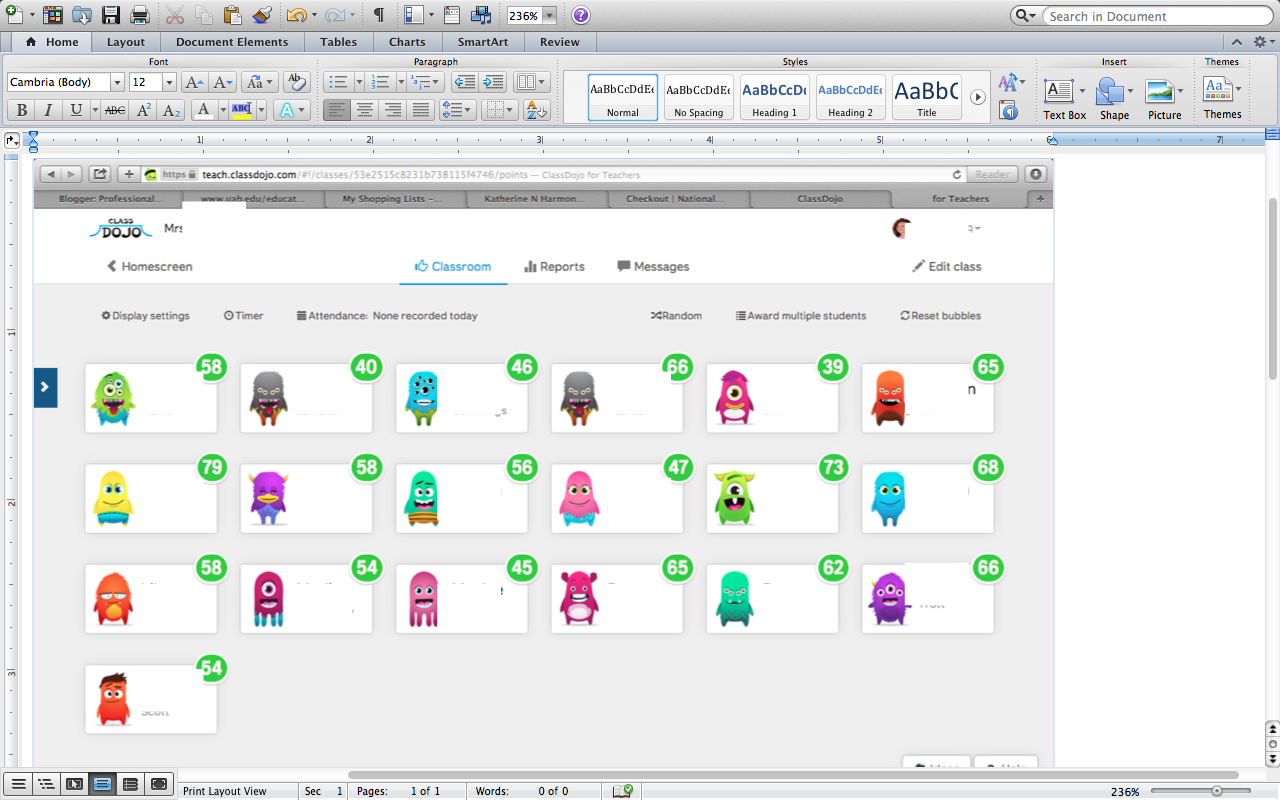Viewport: 1280px width, 800px height.
Task: Open Word Help purple question icon
Action: (581, 16)
